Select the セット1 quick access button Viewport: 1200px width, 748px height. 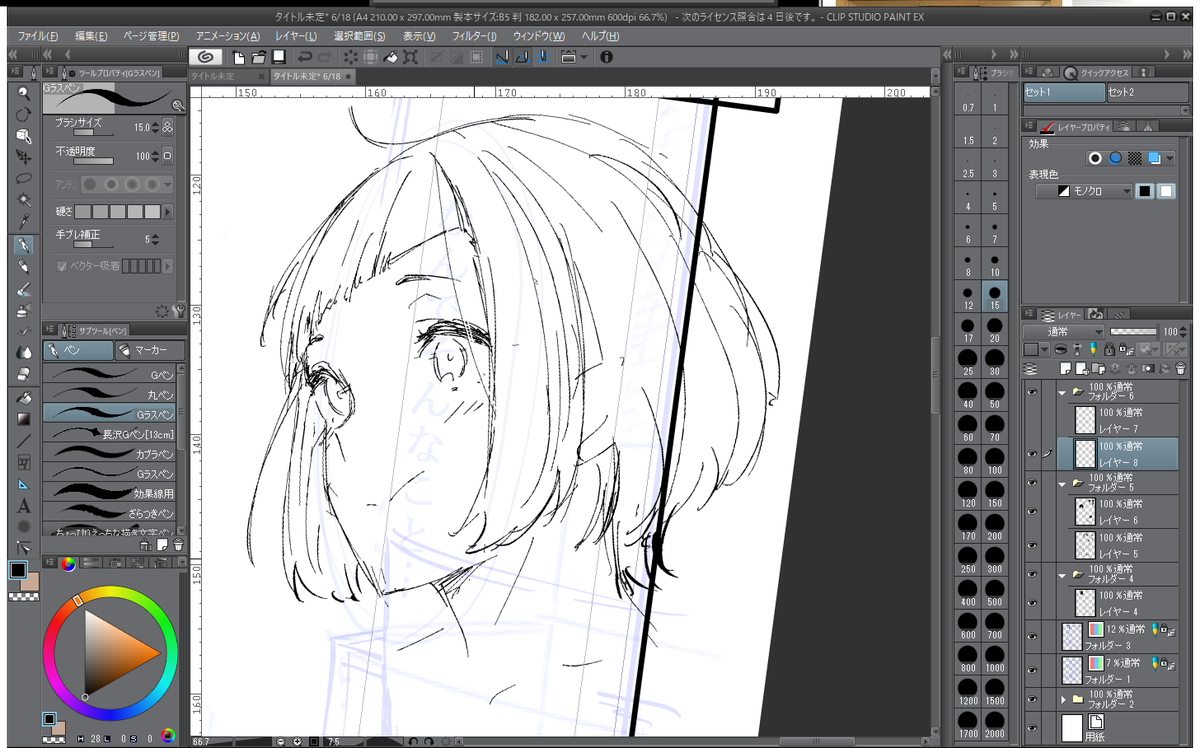coord(1063,92)
